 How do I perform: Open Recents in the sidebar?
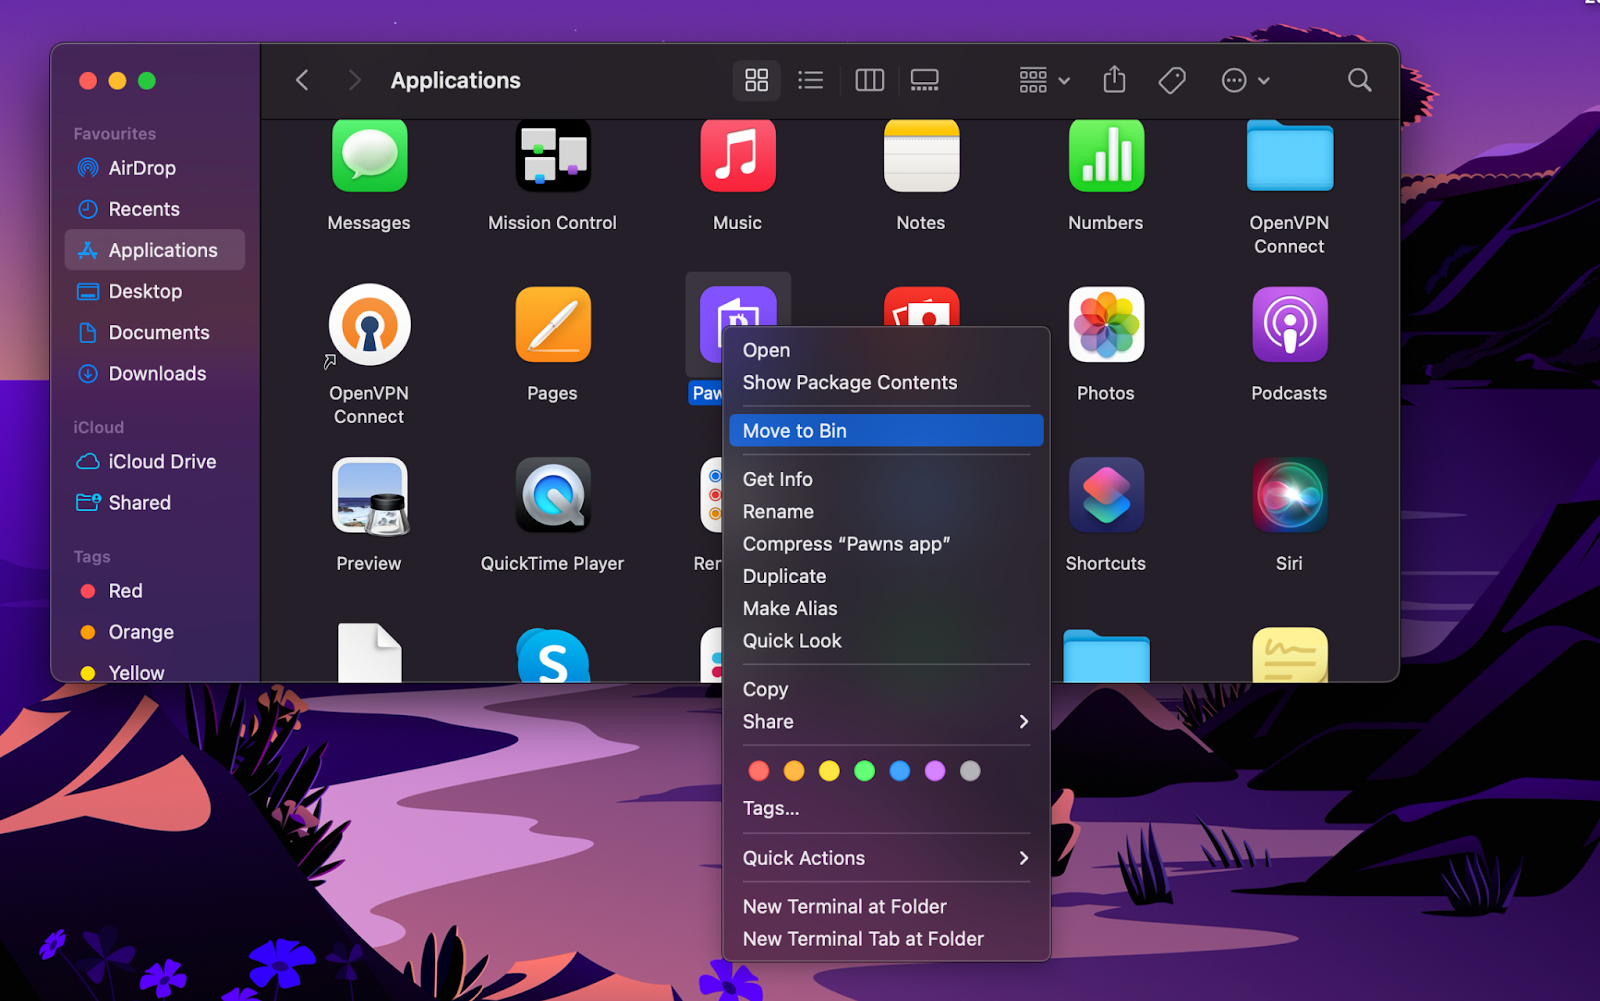[x=155, y=209]
